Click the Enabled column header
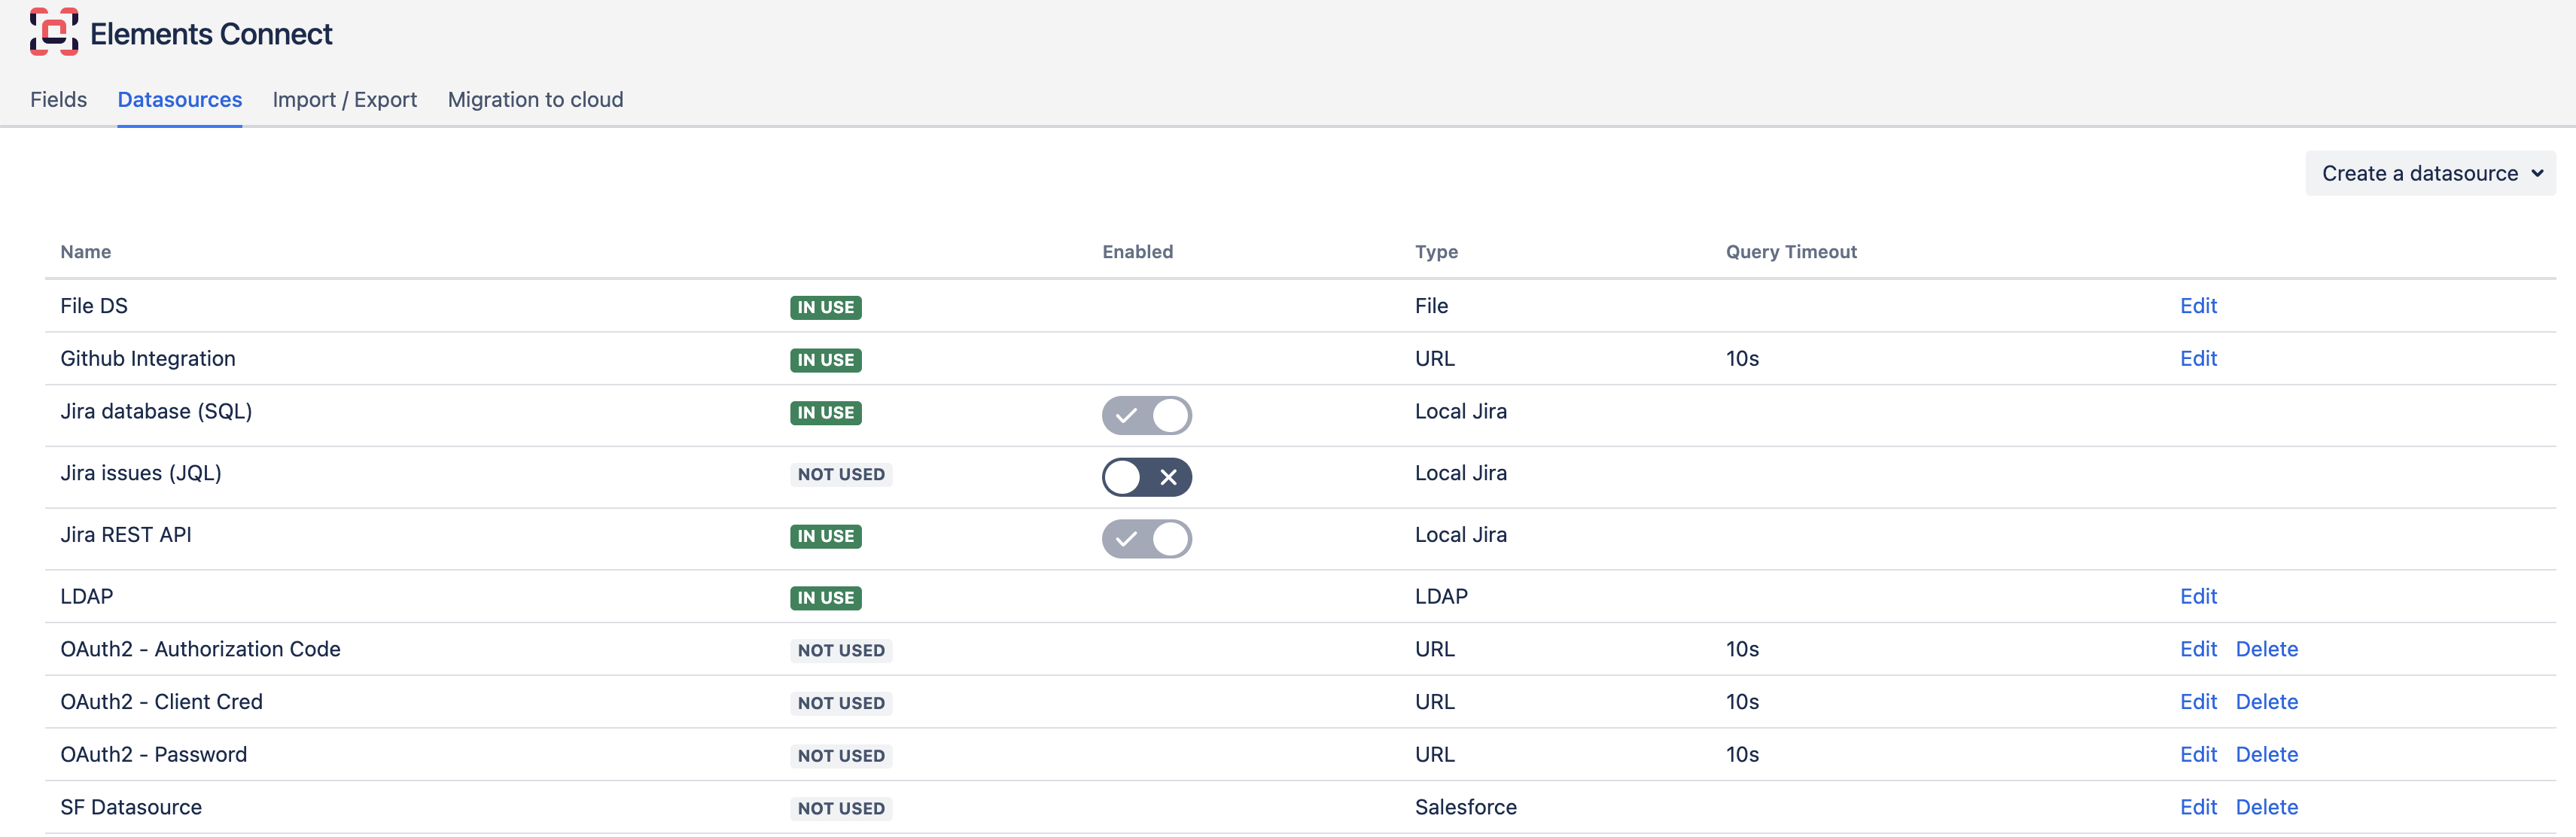Screen dimensions: 2576x837 coord(1138,252)
